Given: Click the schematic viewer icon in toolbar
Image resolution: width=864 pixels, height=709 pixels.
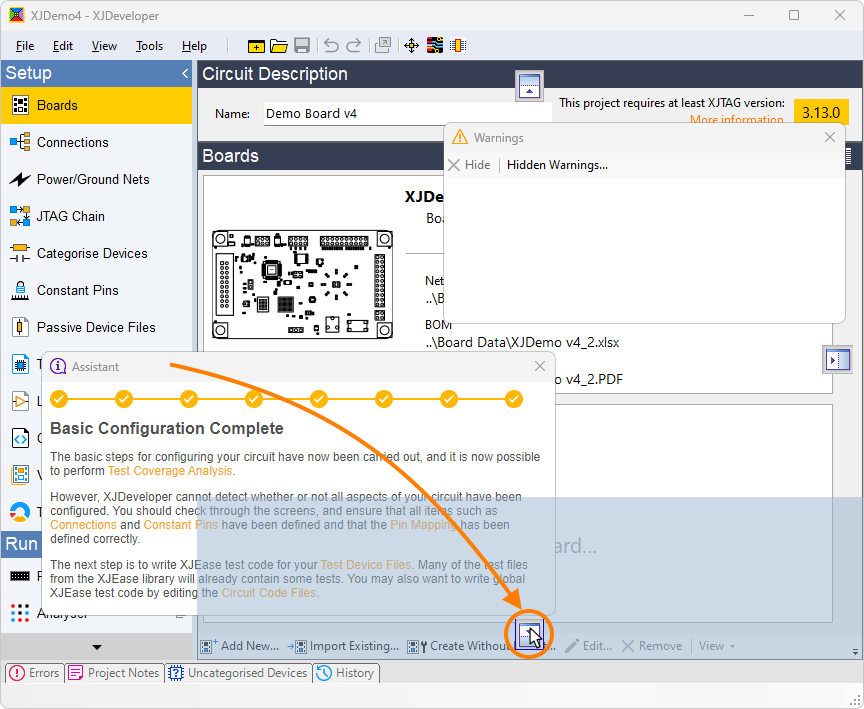Looking at the screenshot, I should coord(458,46).
